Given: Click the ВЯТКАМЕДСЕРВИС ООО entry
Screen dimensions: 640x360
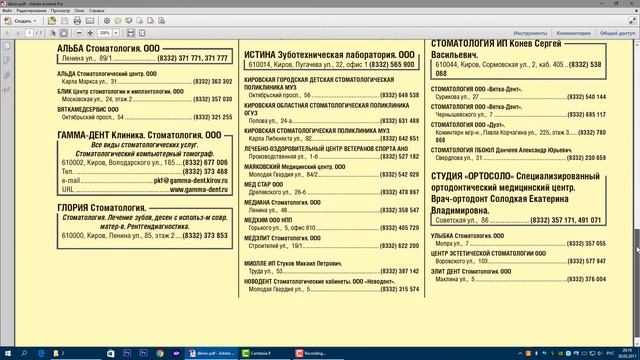Looking at the screenshot, I should click(x=88, y=109).
